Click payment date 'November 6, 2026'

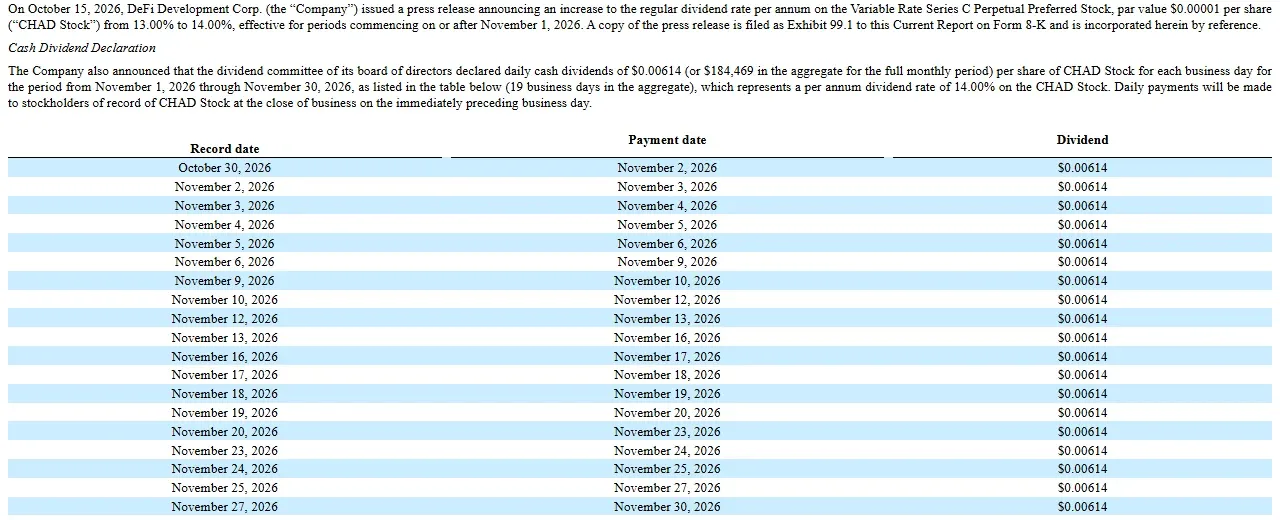tap(667, 244)
